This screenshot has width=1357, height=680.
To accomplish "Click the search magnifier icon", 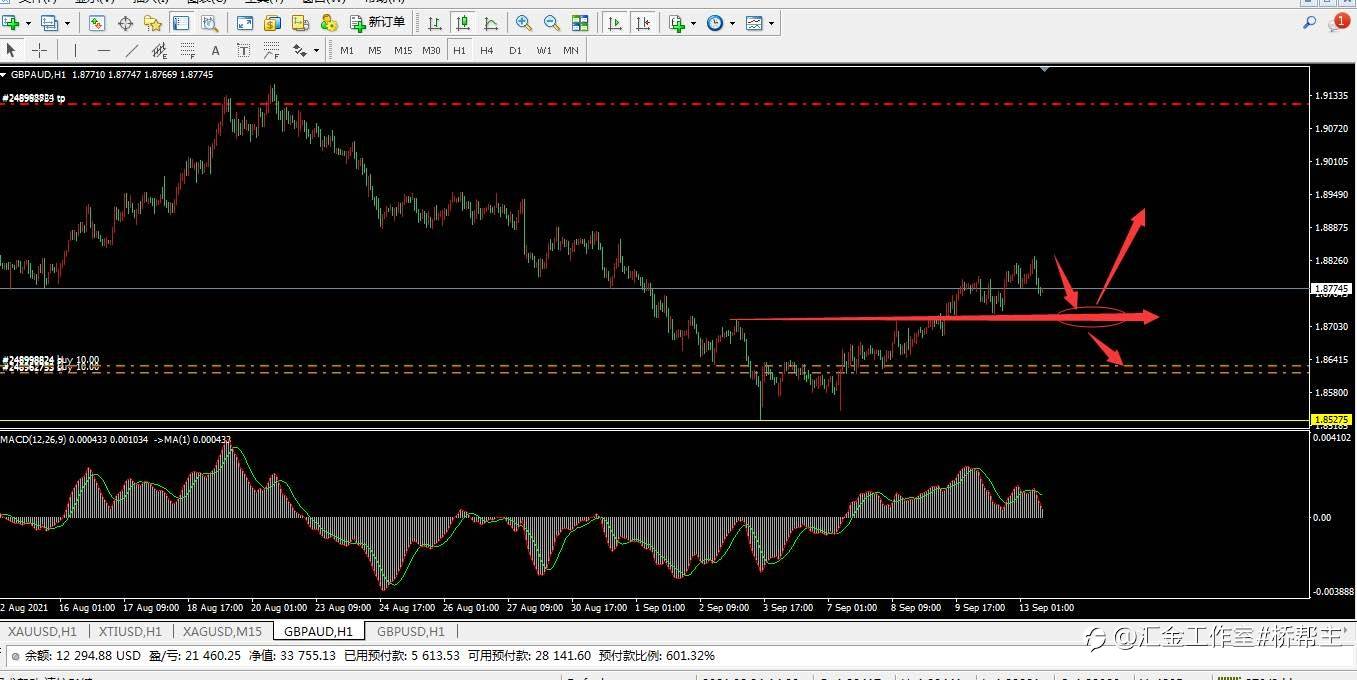I will [1309, 22].
